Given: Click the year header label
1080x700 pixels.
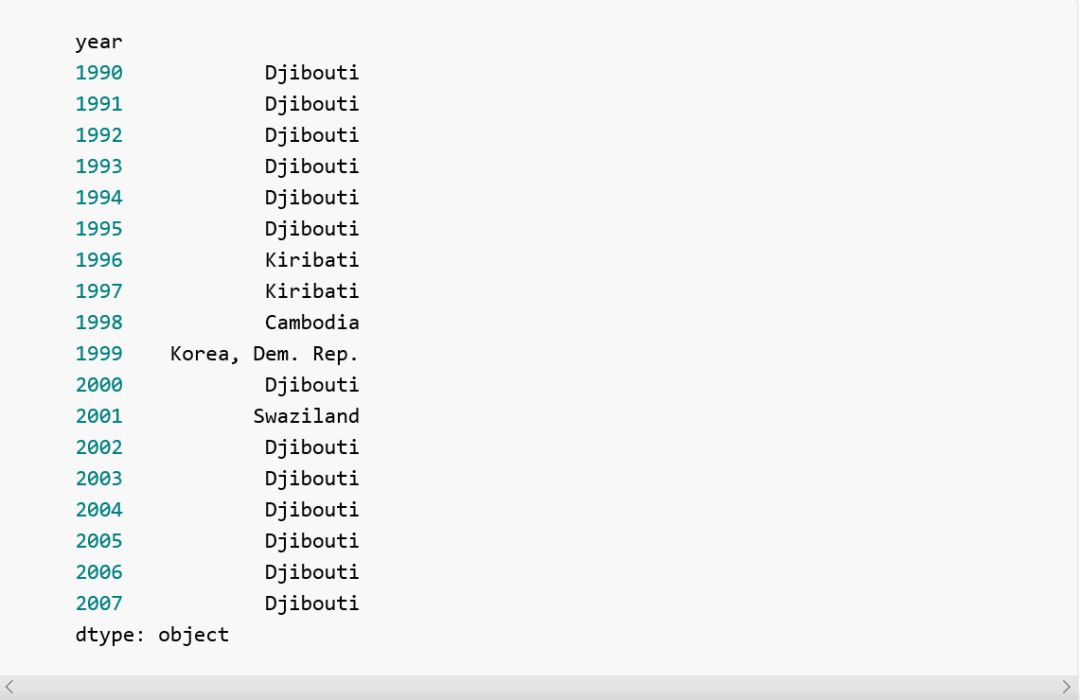Looking at the screenshot, I should pyautogui.click(x=98, y=42).
